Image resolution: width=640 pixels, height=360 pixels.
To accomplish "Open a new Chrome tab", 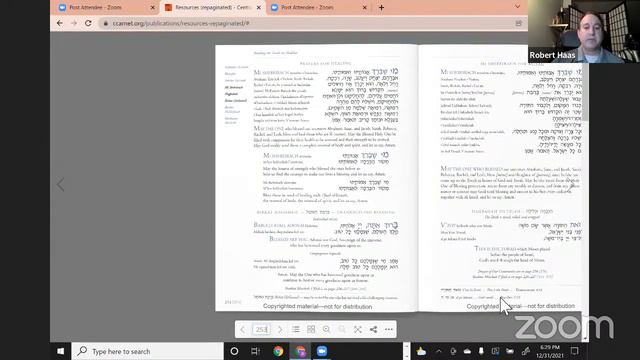I will [381, 7].
